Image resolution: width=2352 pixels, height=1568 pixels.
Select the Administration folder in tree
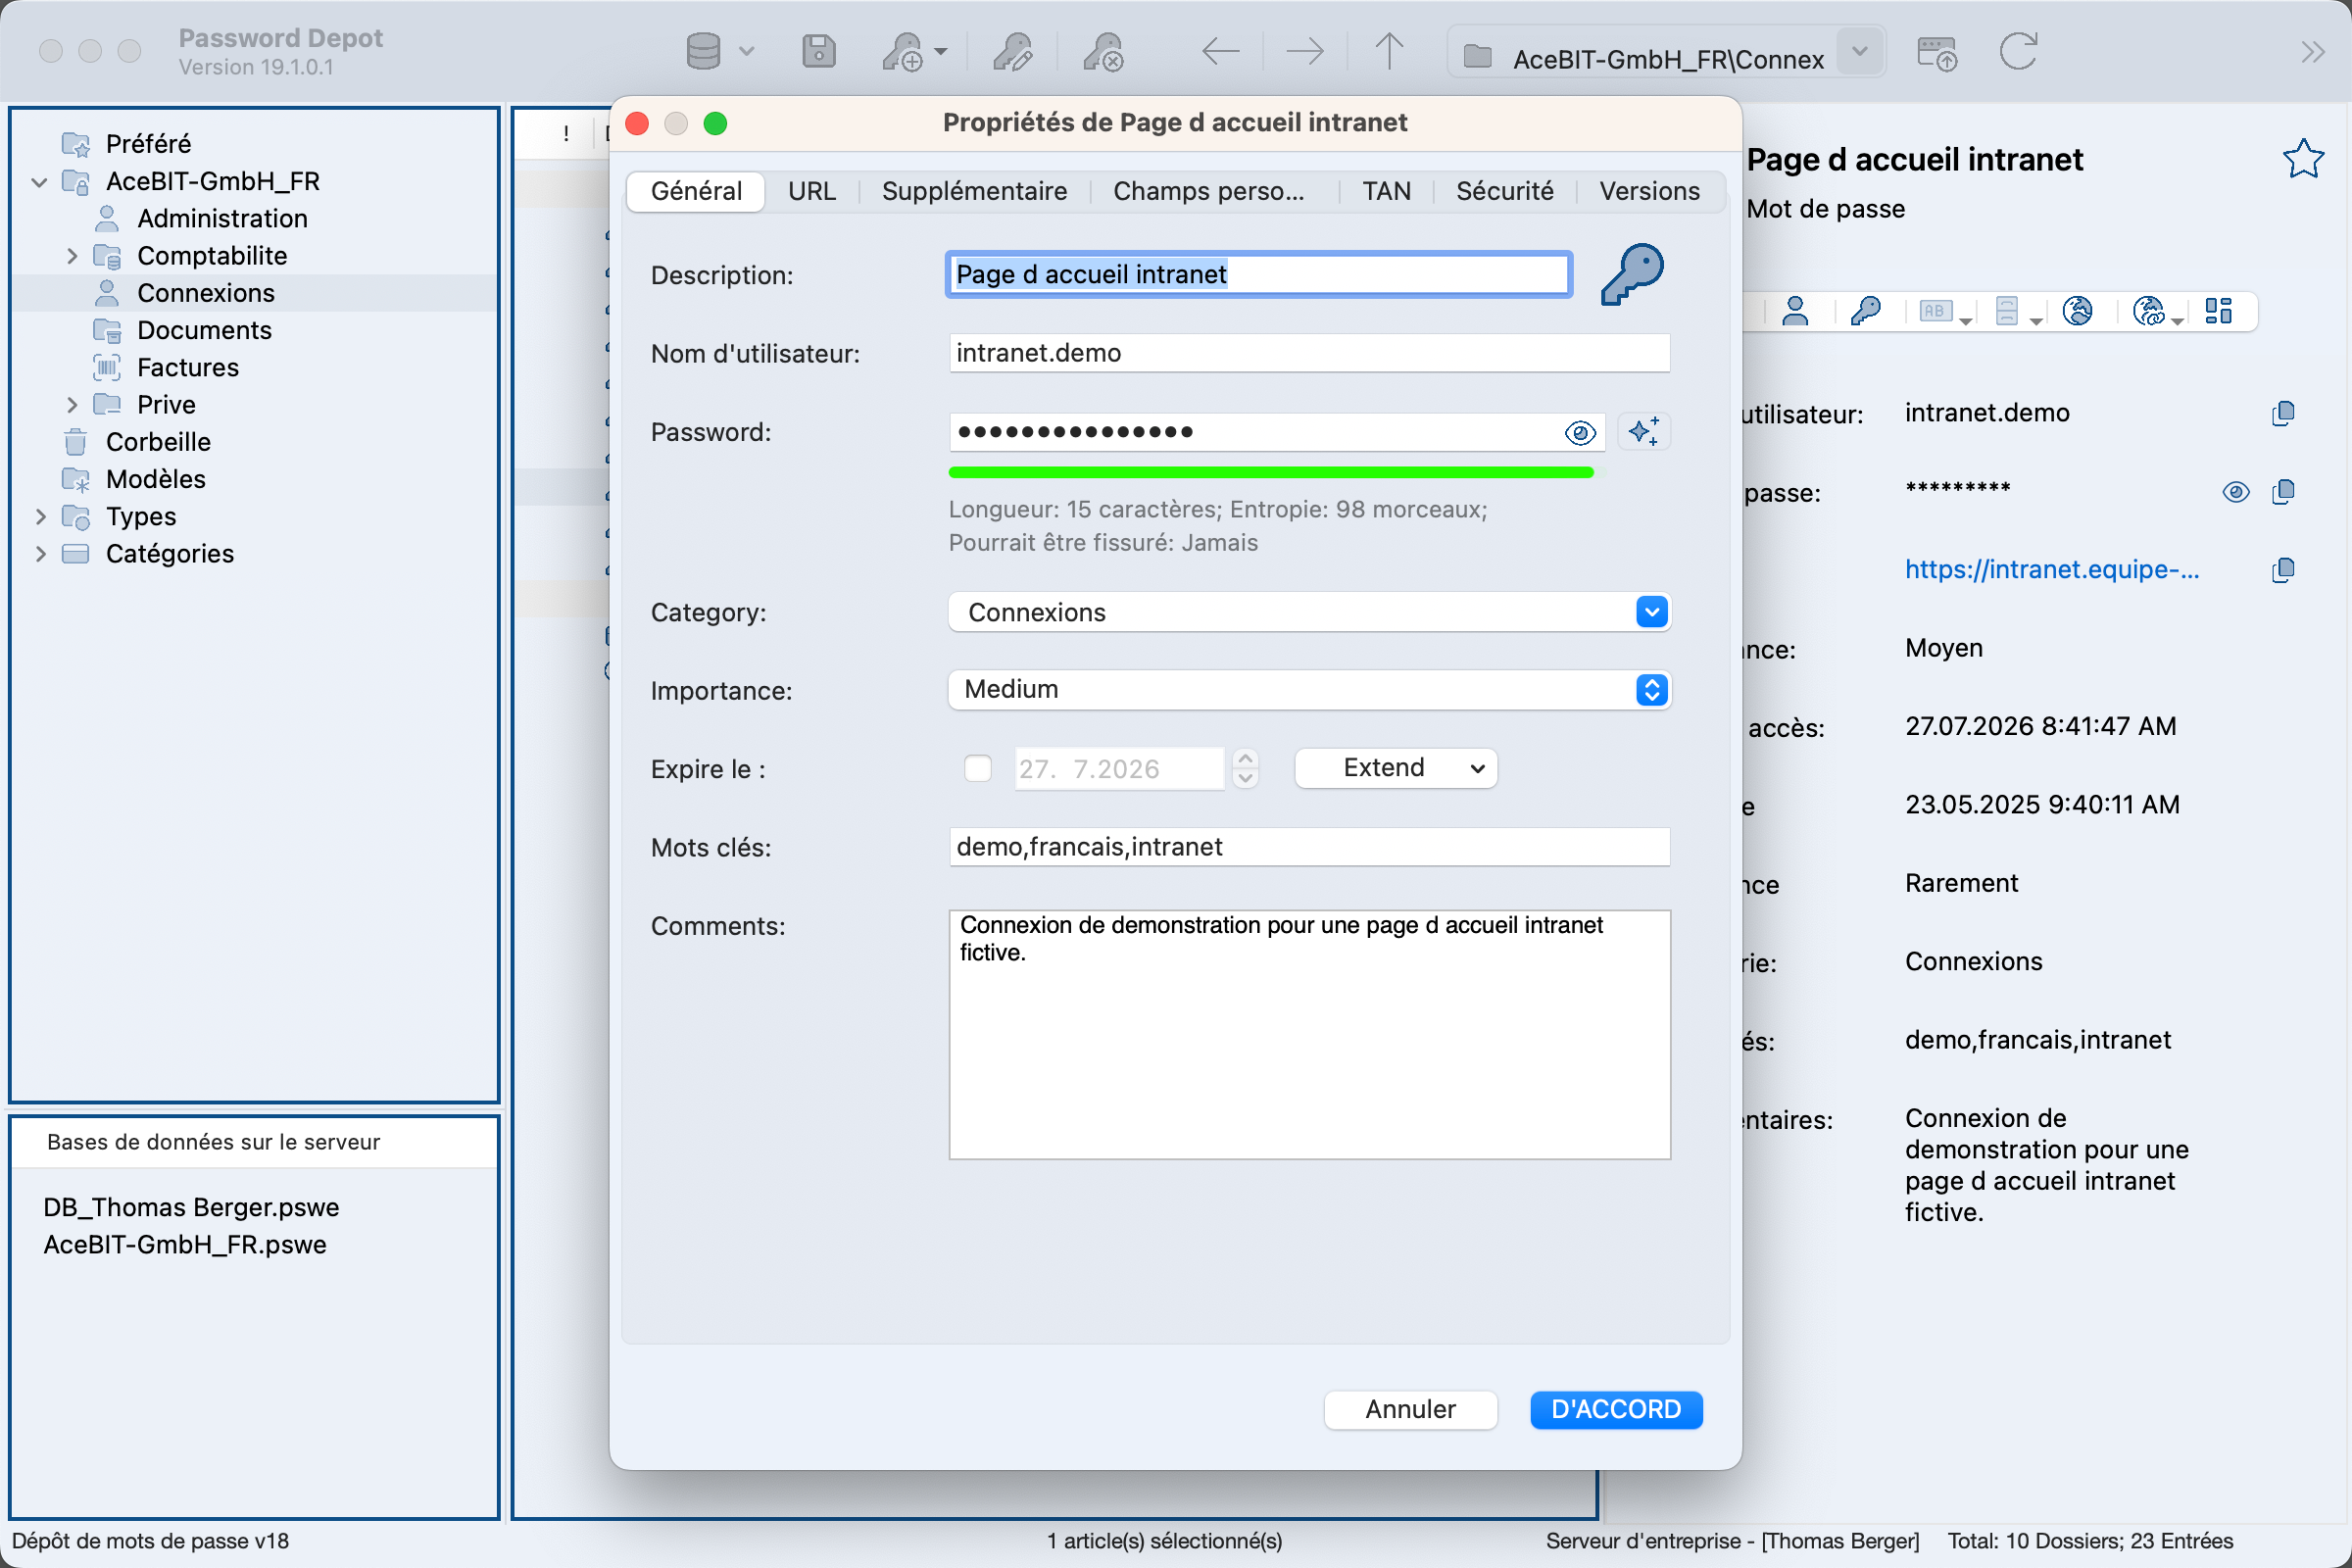(x=222, y=219)
